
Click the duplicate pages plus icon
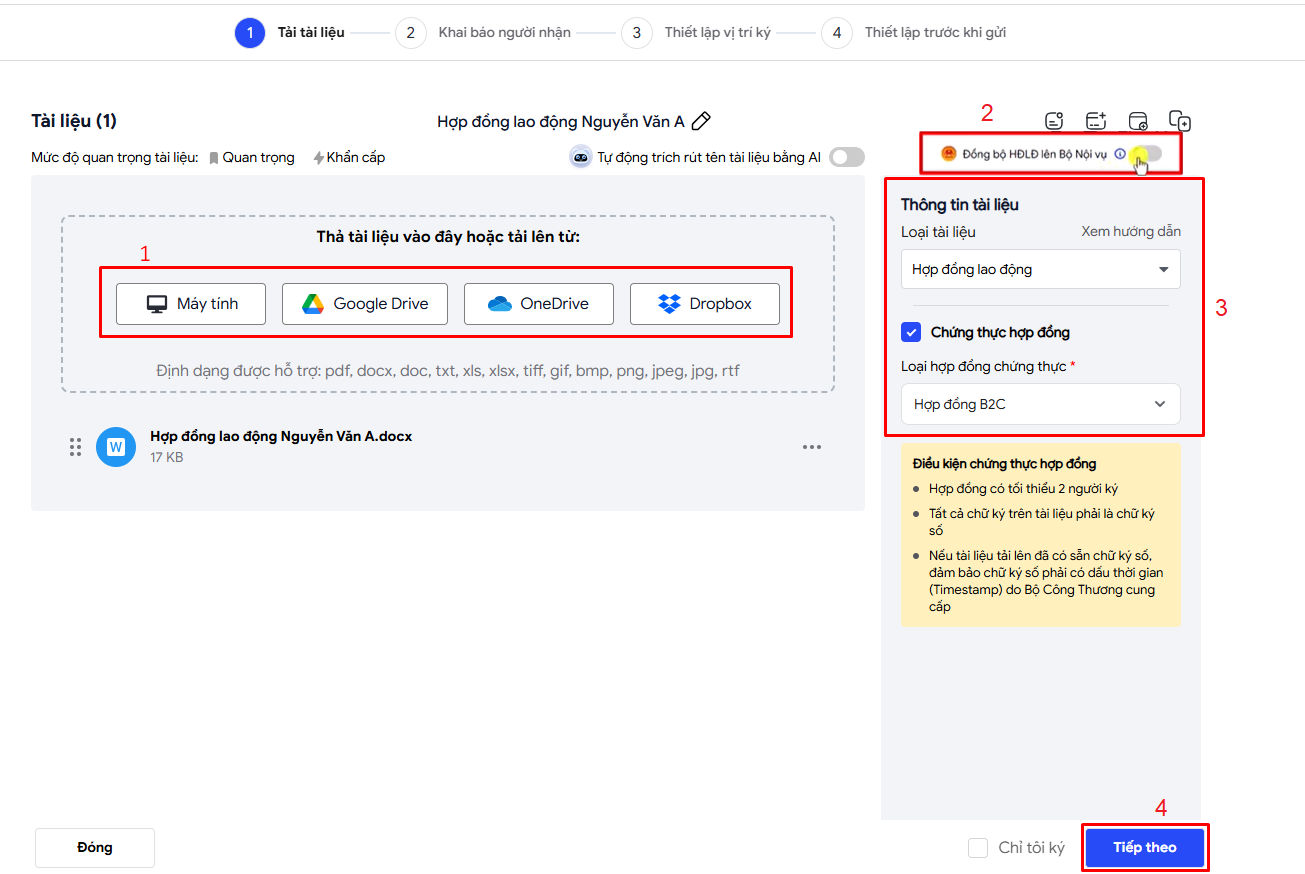click(x=1180, y=121)
